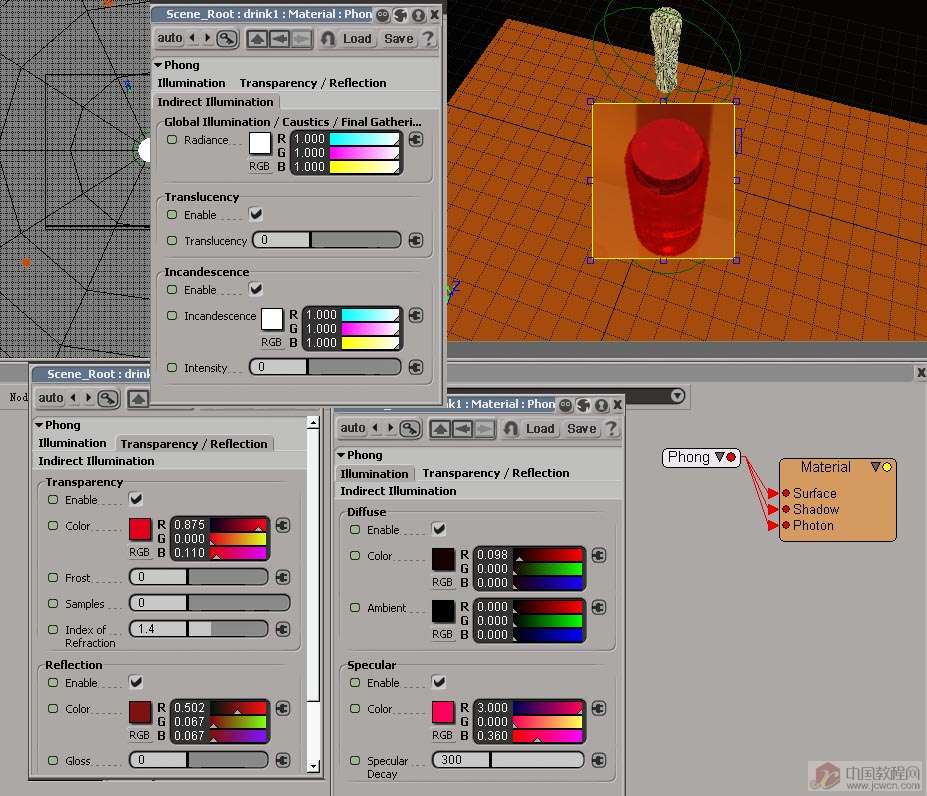Click the key icon in the Translucency window toolbar
Viewport: 927px width, 796px height.
tap(227, 39)
